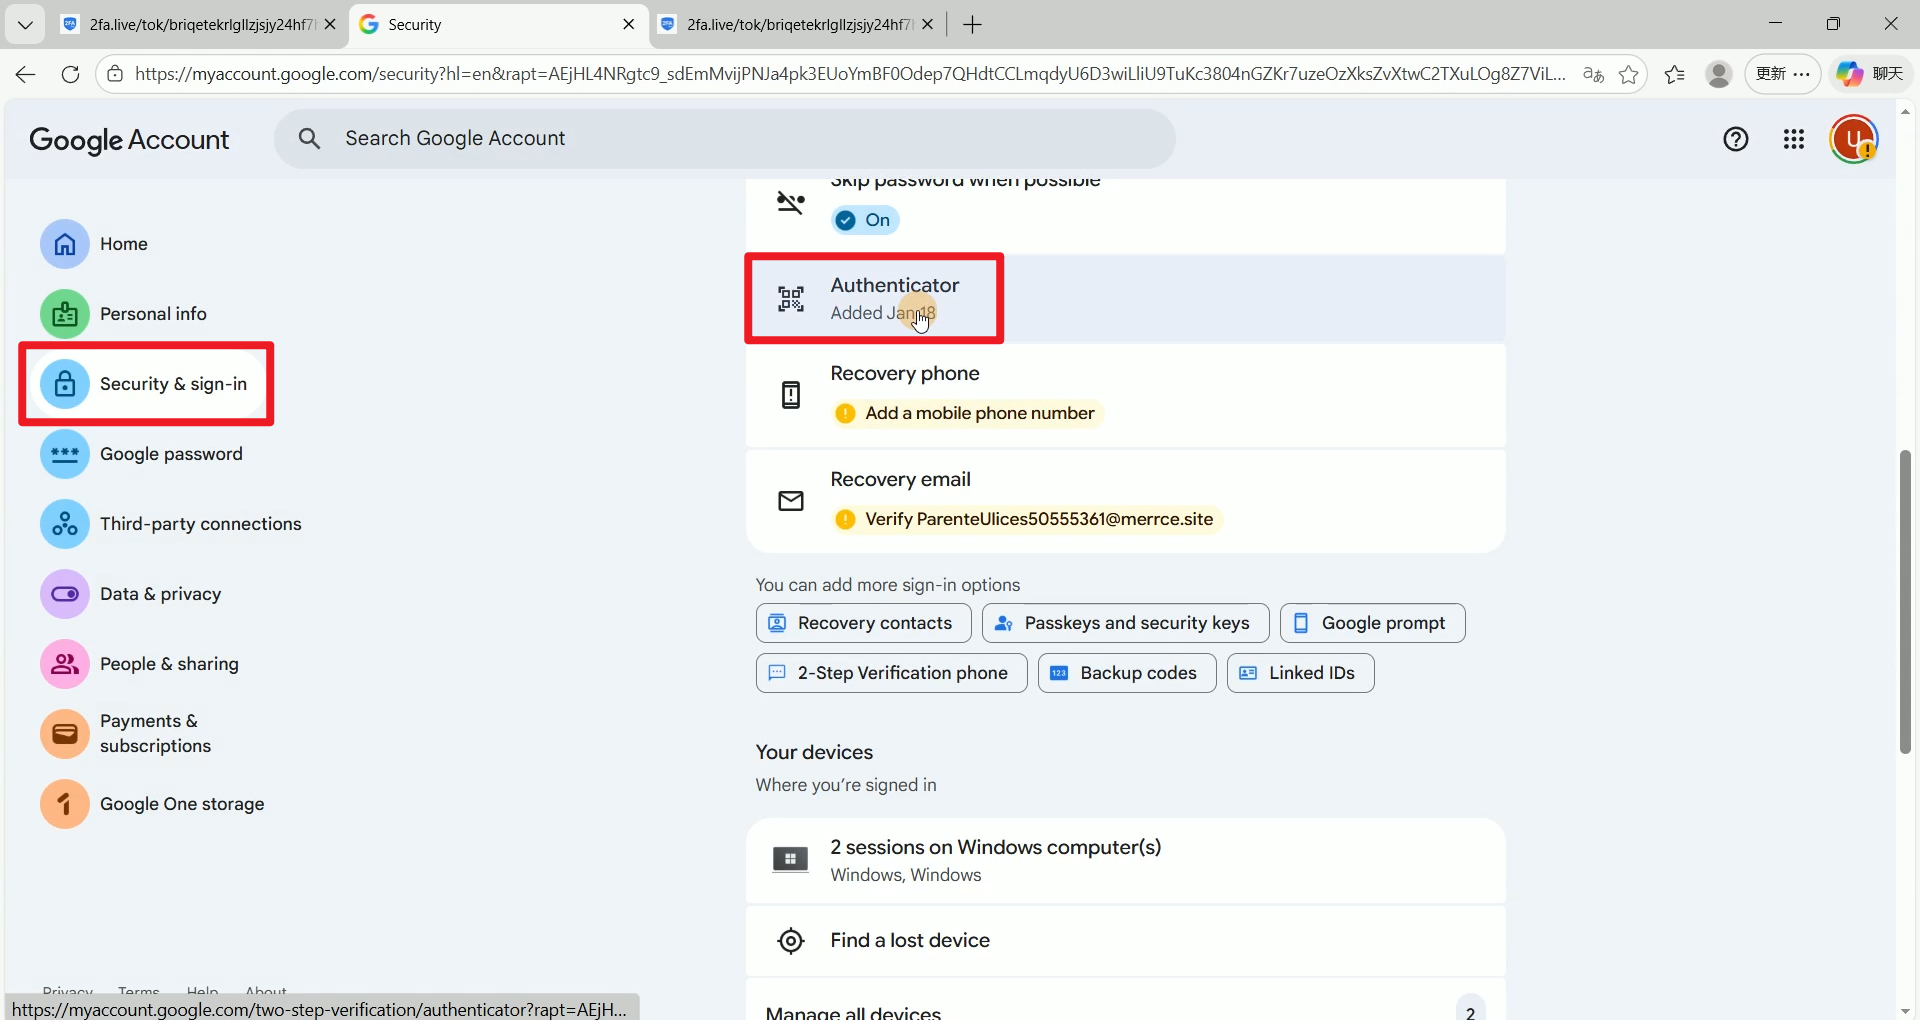
Task: Click the browser refresh icon
Action: pos(70,74)
